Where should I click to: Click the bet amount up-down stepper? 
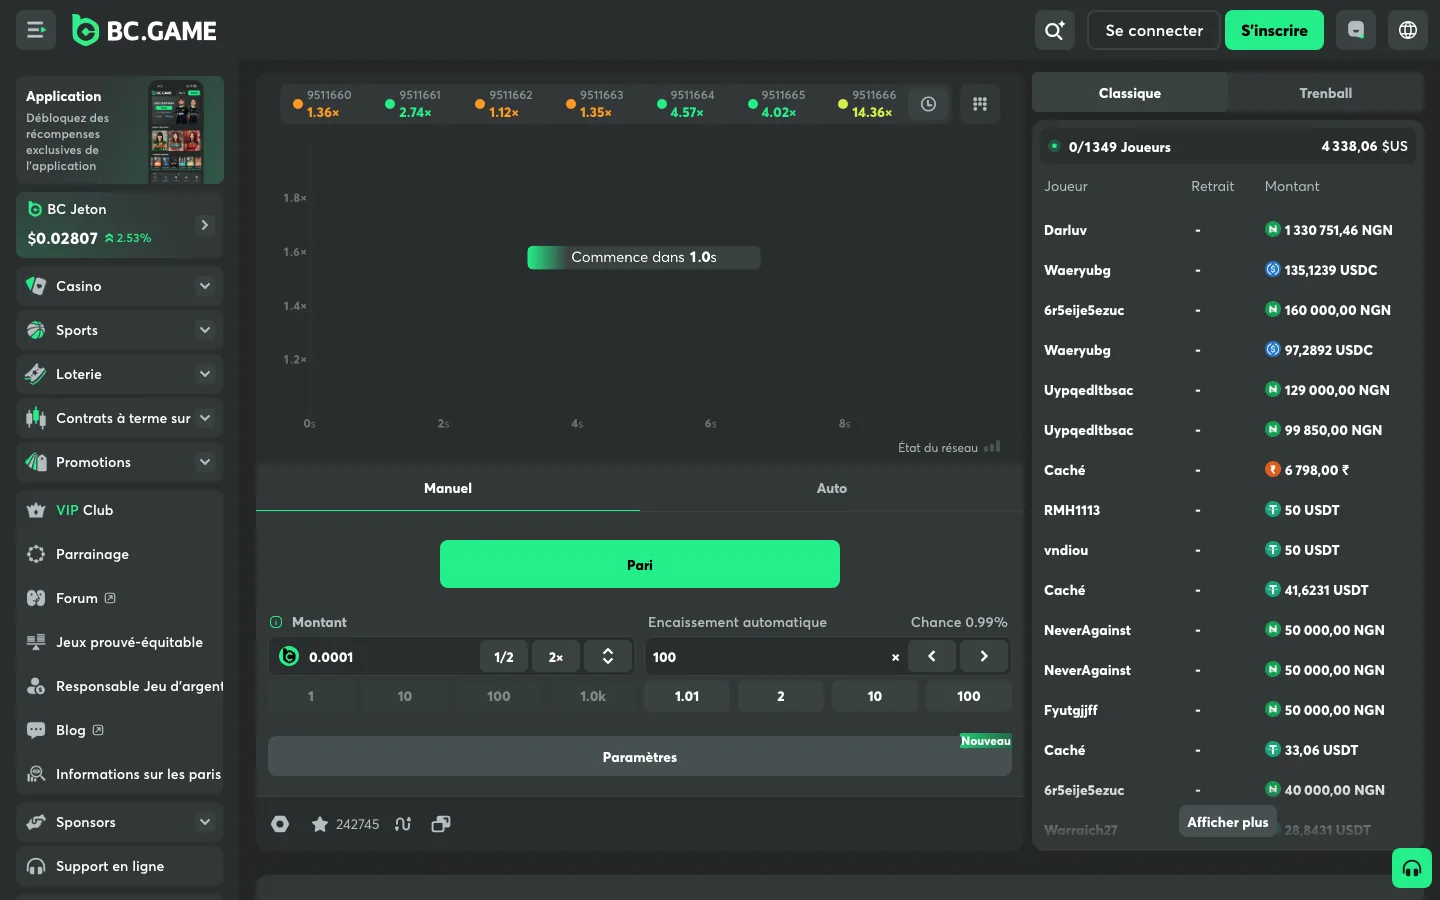(x=608, y=656)
